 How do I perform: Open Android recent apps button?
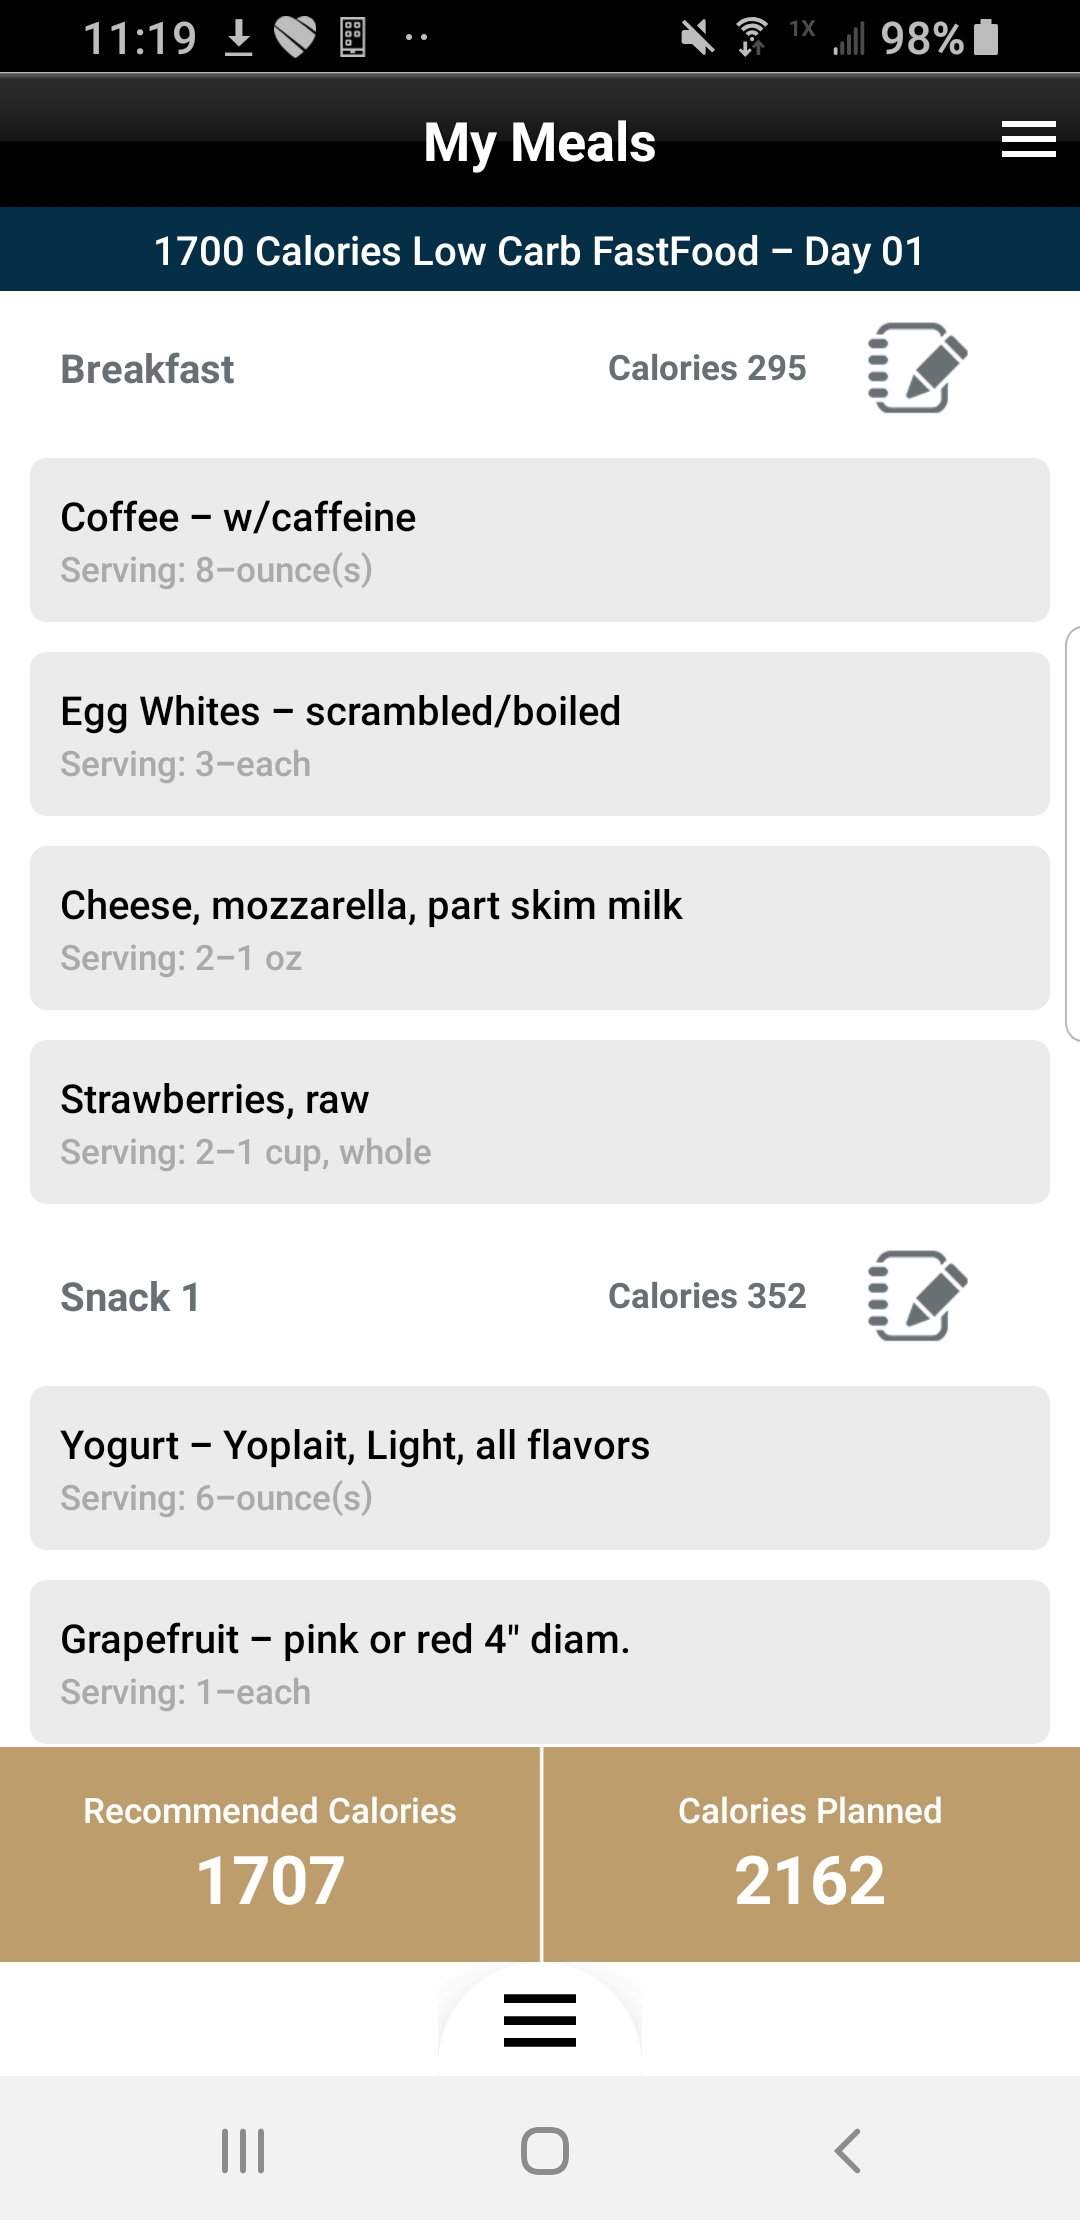[243, 2150]
